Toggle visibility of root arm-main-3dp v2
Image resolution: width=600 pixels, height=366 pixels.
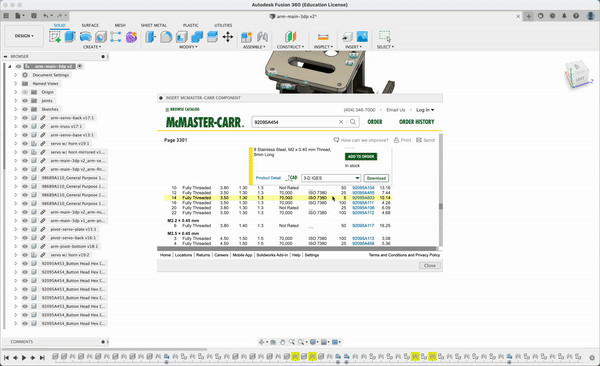coord(18,66)
